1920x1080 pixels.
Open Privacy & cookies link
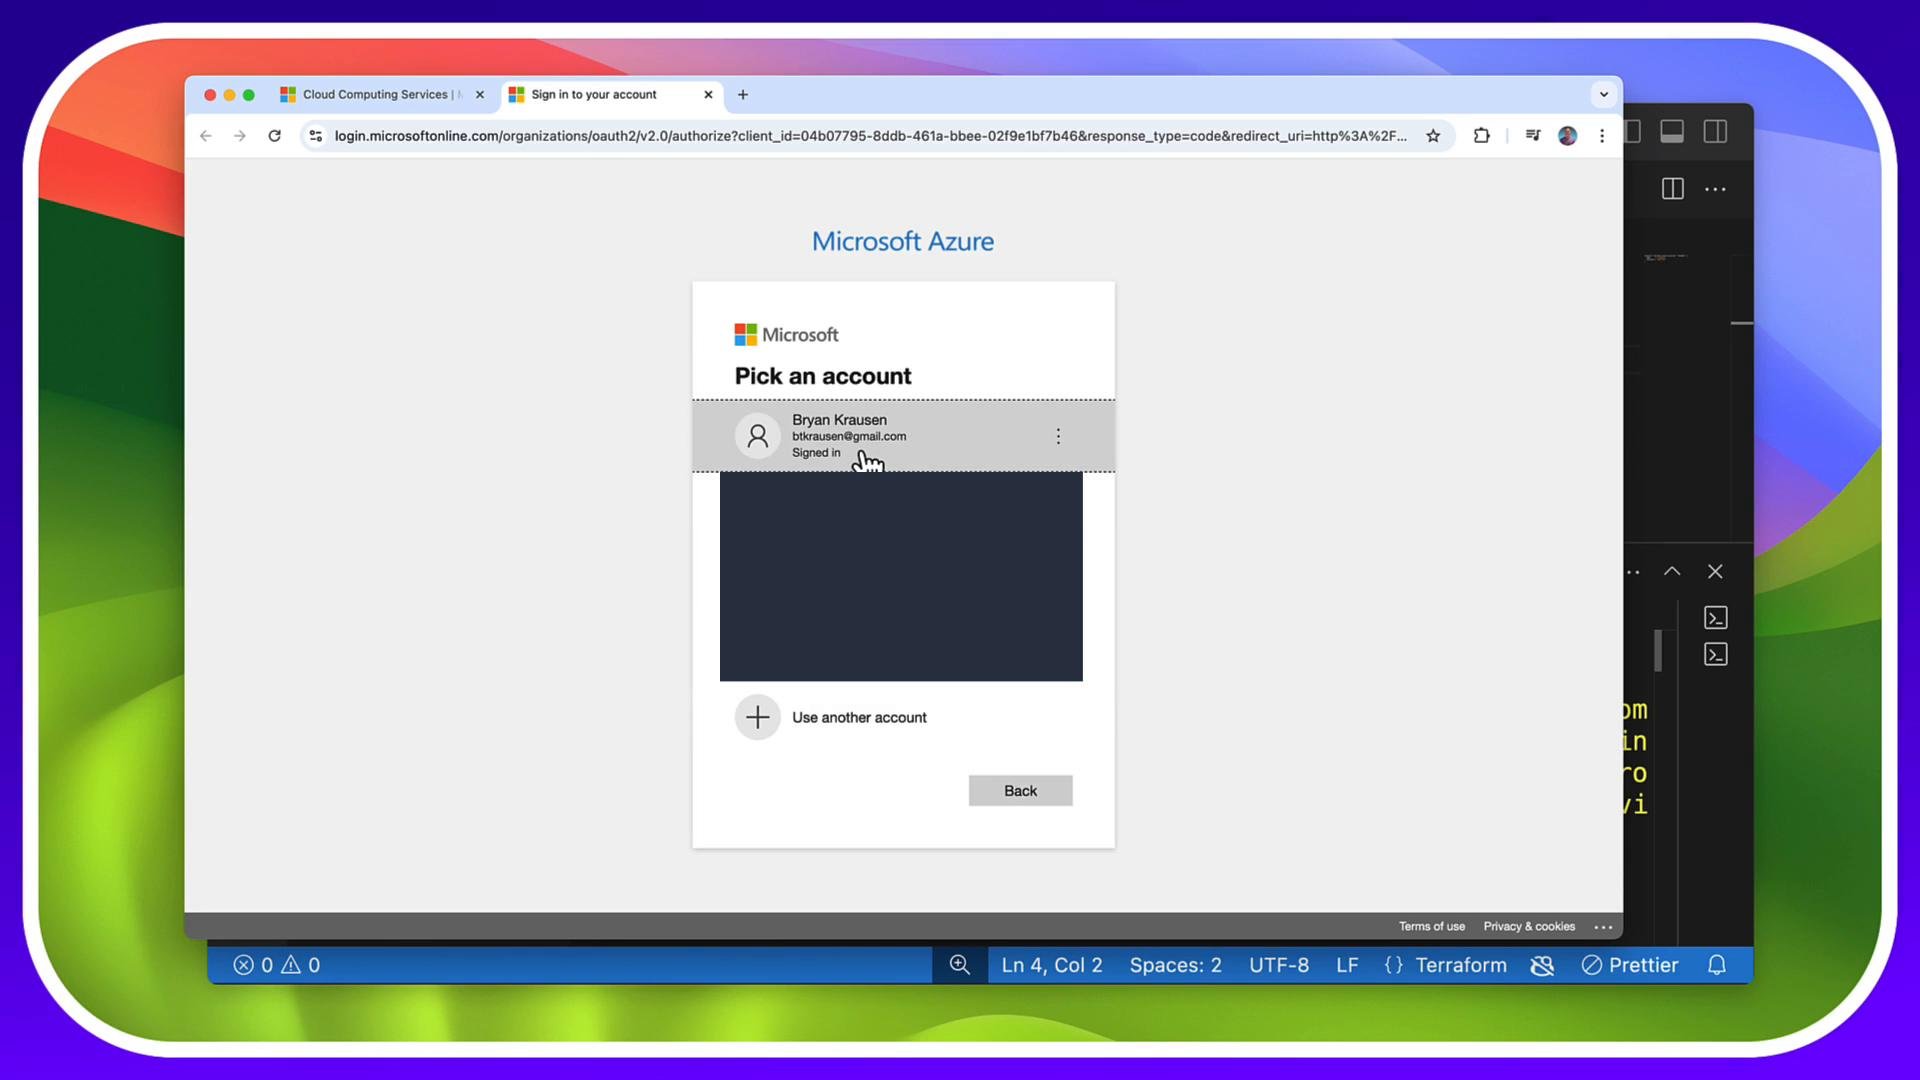coord(1529,927)
